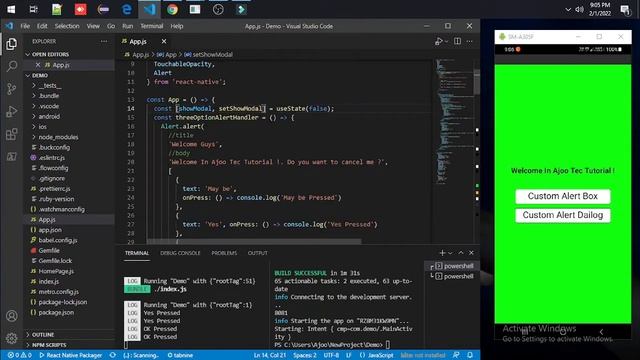This screenshot has width=640, height=360.
Task: Create a new terminal with plus icon
Action: point(442,253)
